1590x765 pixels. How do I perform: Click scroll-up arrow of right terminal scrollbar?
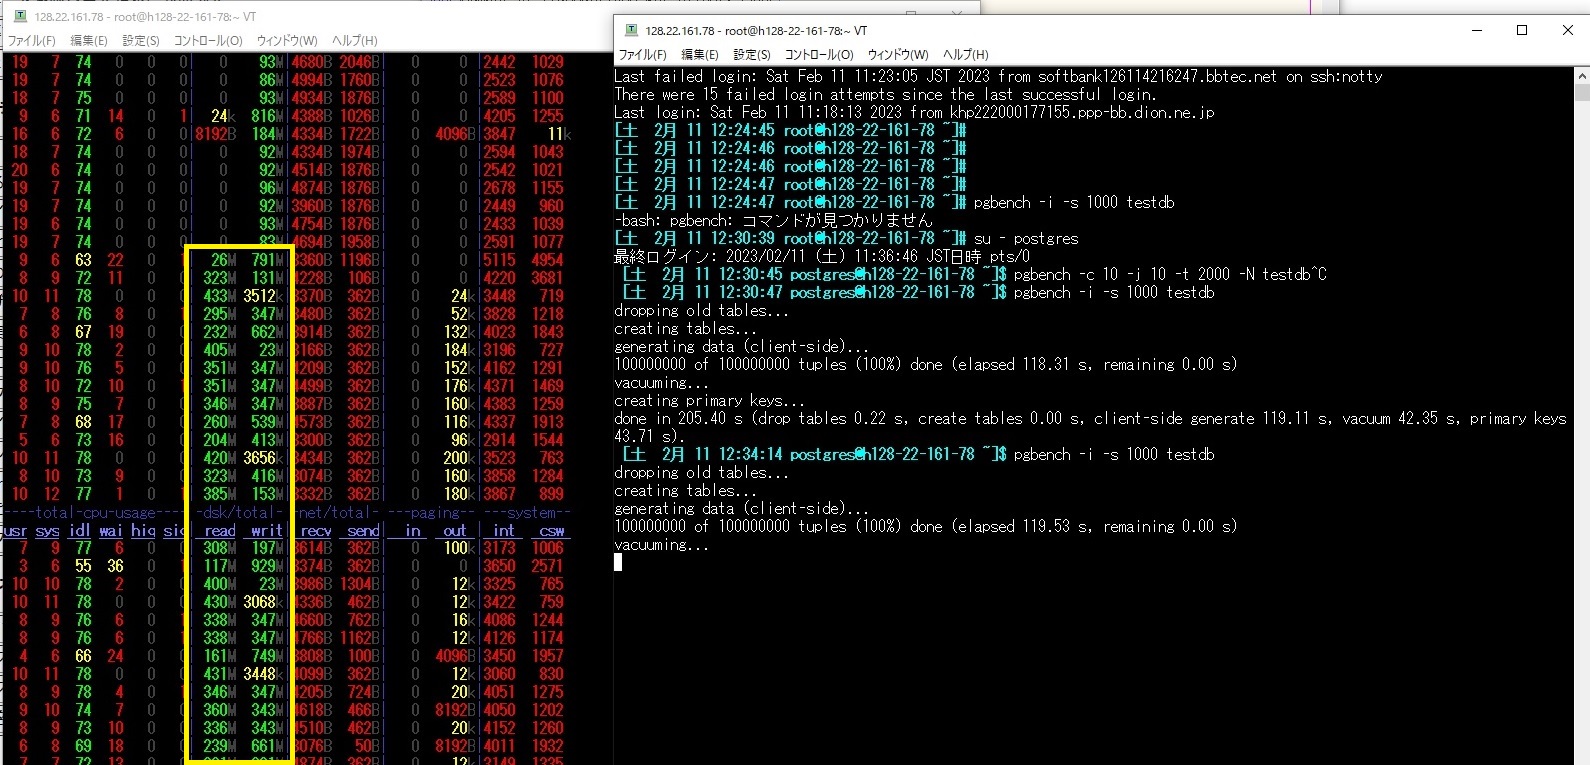(x=1581, y=75)
